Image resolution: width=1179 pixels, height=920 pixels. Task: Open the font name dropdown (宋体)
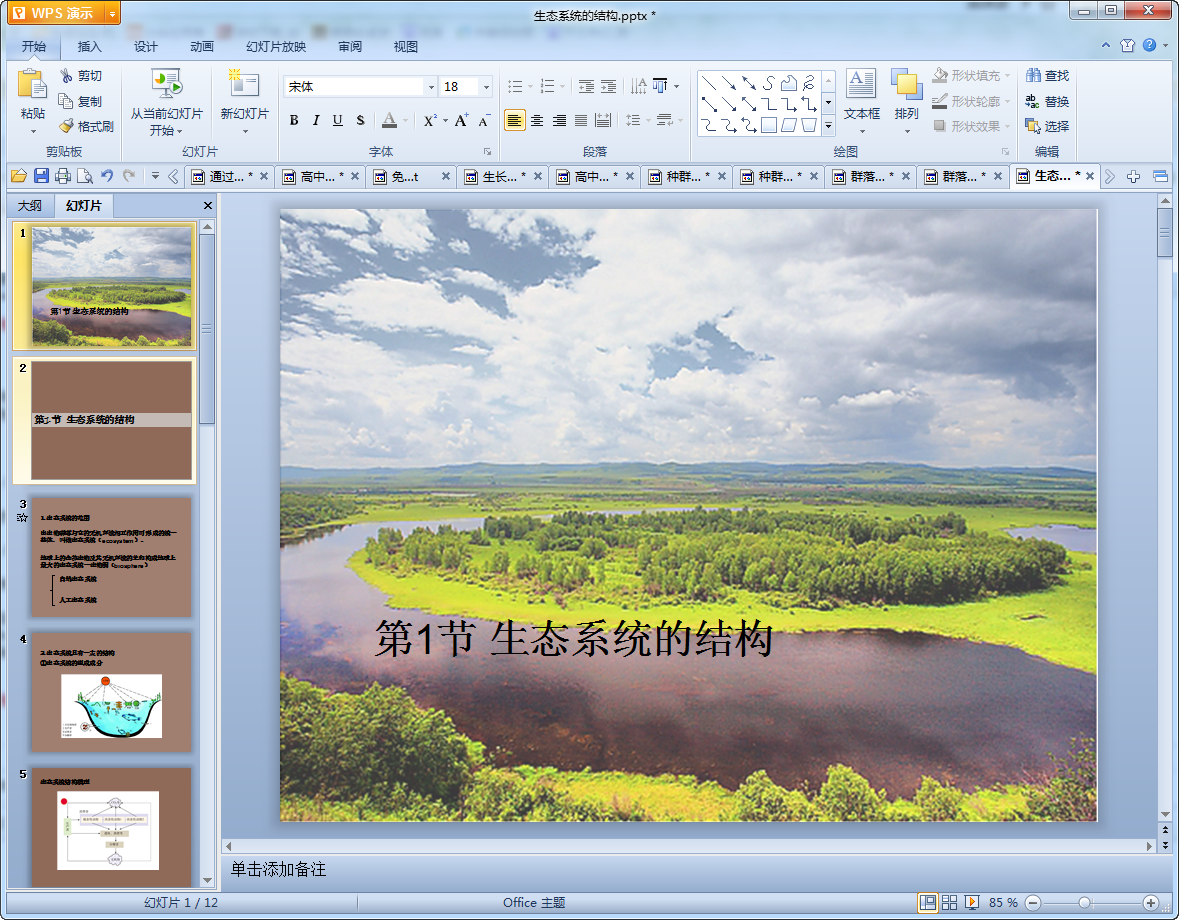[x=431, y=87]
